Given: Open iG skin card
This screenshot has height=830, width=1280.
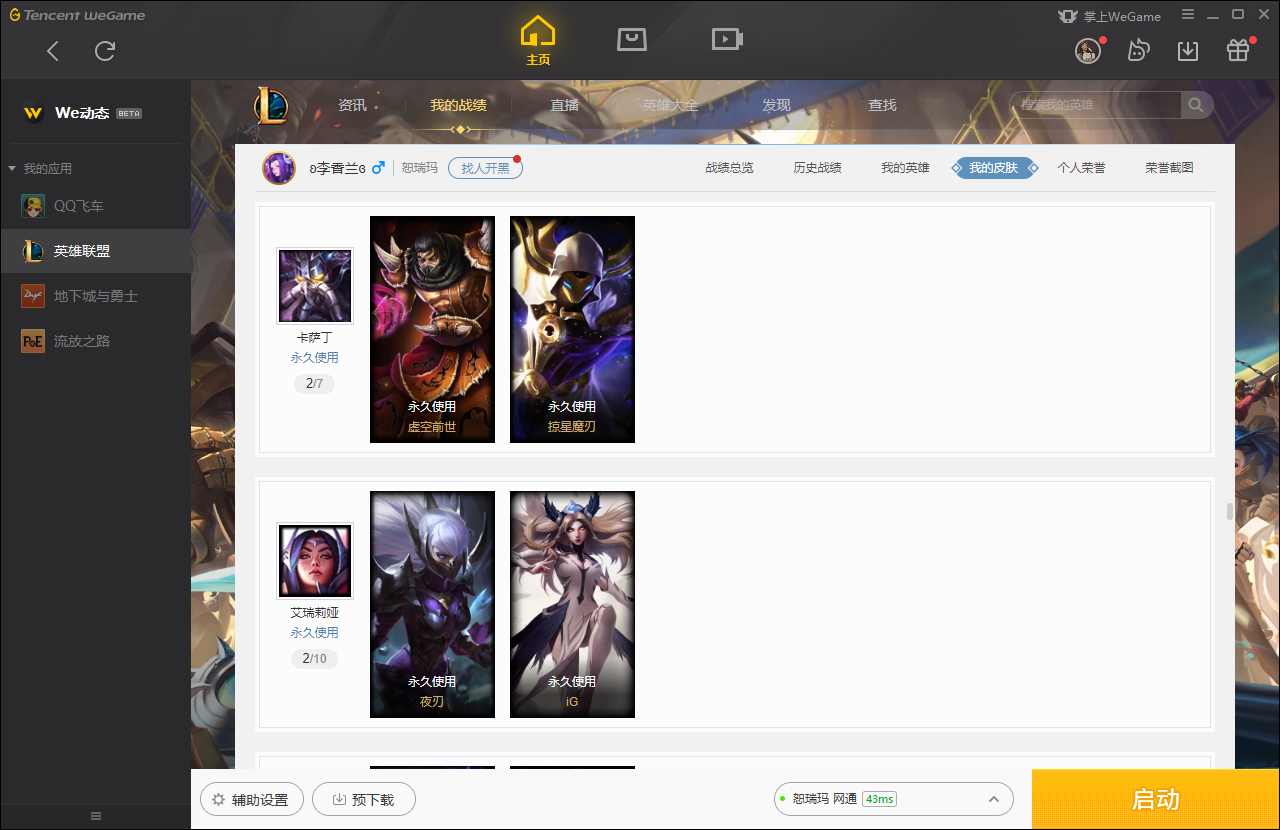Looking at the screenshot, I should [572, 604].
